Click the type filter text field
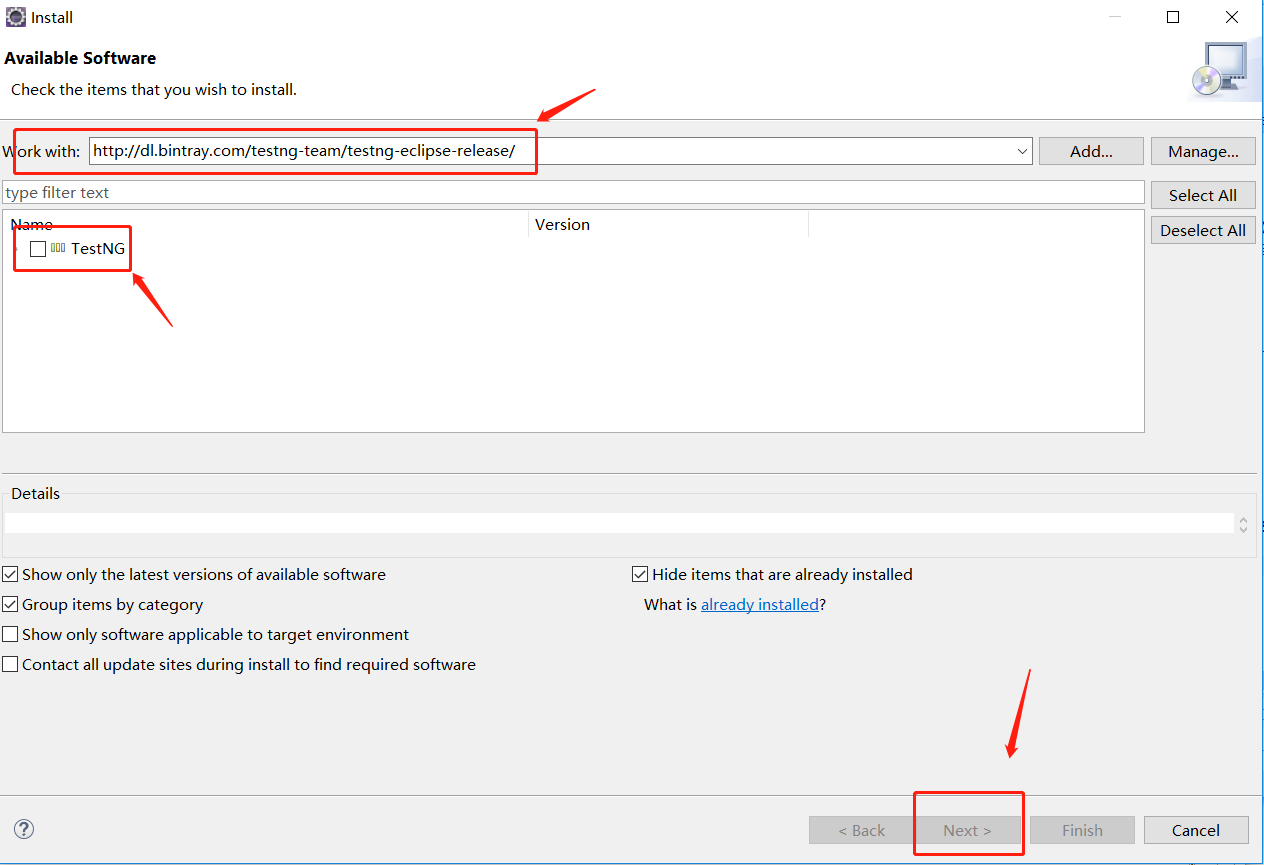 tap(573, 192)
